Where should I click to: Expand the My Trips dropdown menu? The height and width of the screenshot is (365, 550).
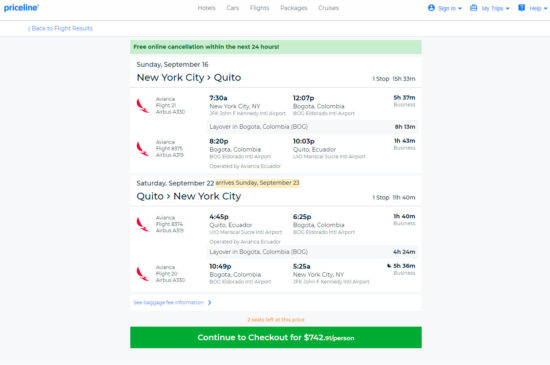tap(490, 8)
